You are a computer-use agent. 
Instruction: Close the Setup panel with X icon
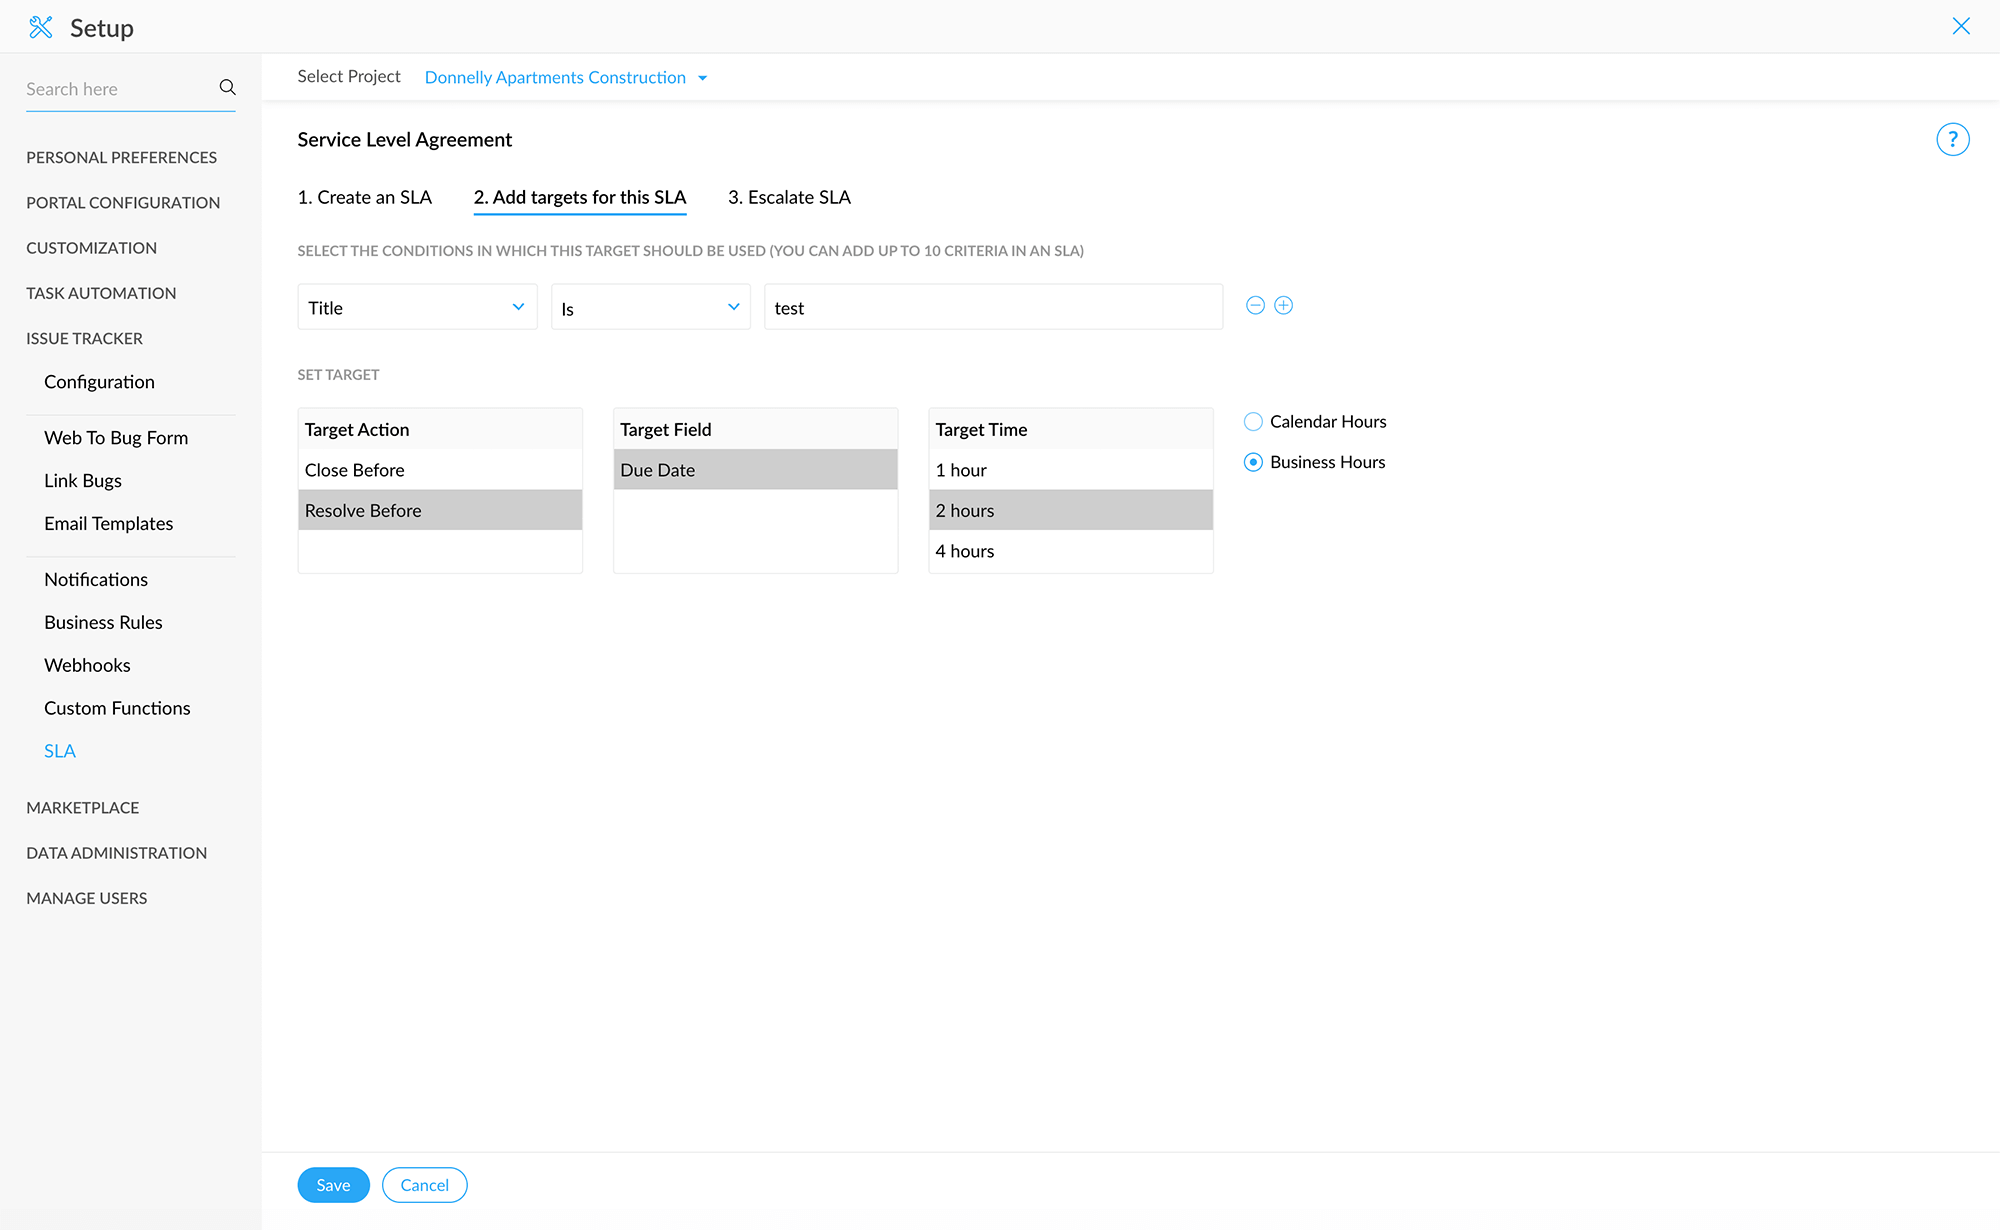tap(1960, 27)
